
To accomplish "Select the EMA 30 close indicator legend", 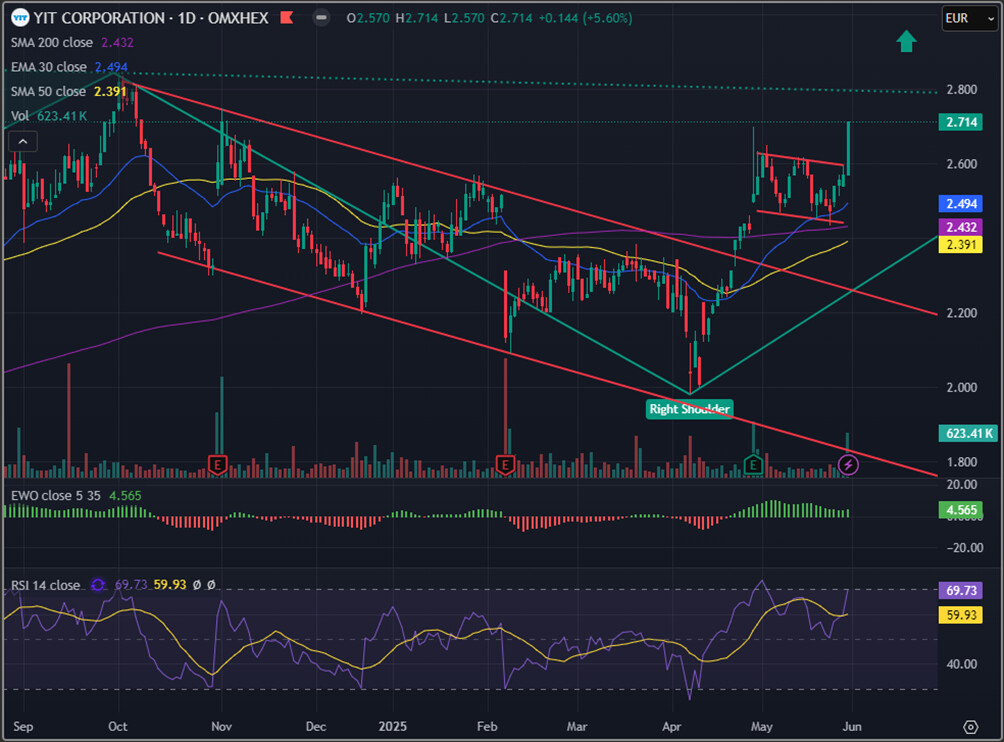I will pos(48,67).
